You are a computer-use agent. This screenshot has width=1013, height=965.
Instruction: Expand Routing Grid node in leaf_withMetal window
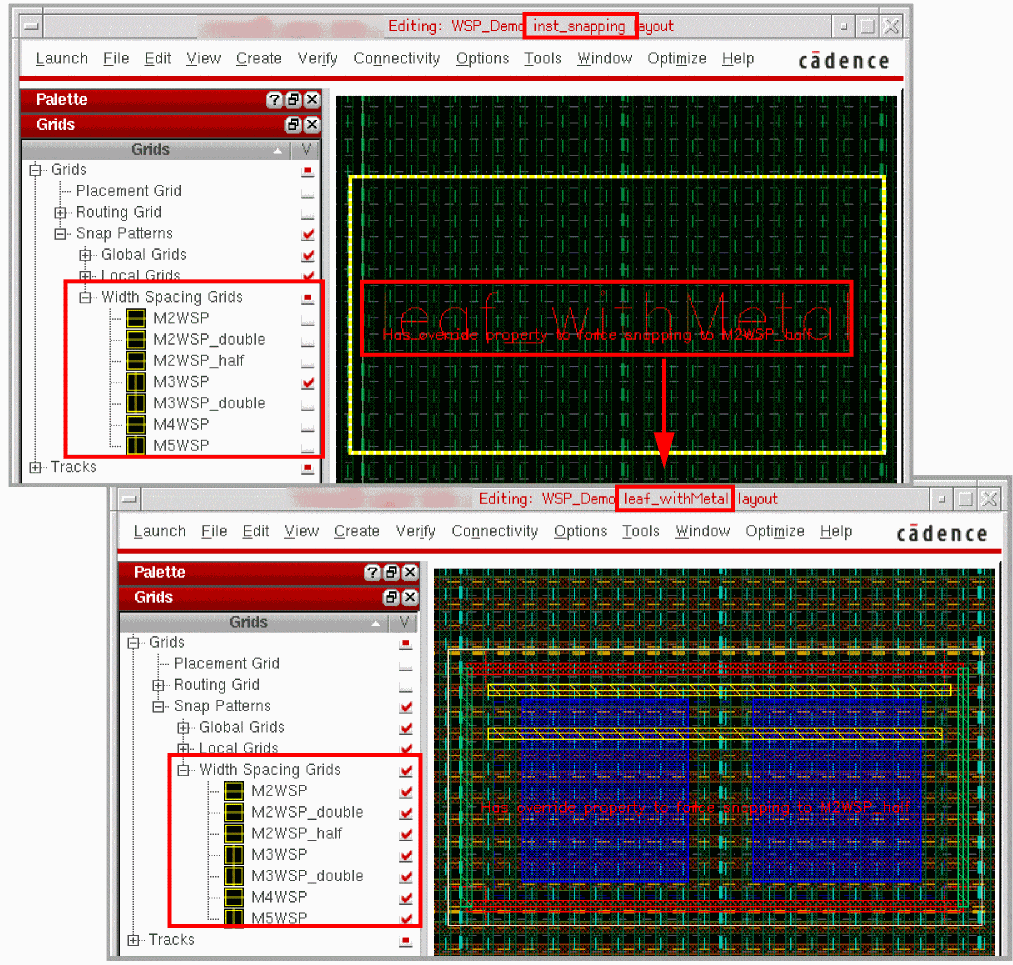(x=158, y=685)
